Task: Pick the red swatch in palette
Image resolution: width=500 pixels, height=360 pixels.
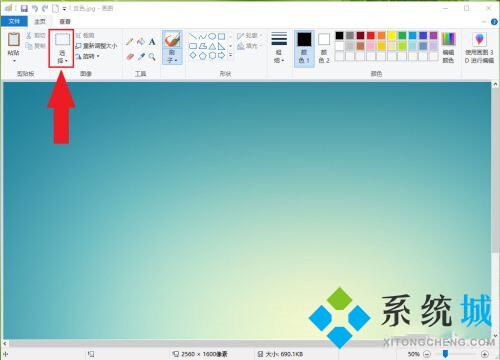Action: pos(371,35)
